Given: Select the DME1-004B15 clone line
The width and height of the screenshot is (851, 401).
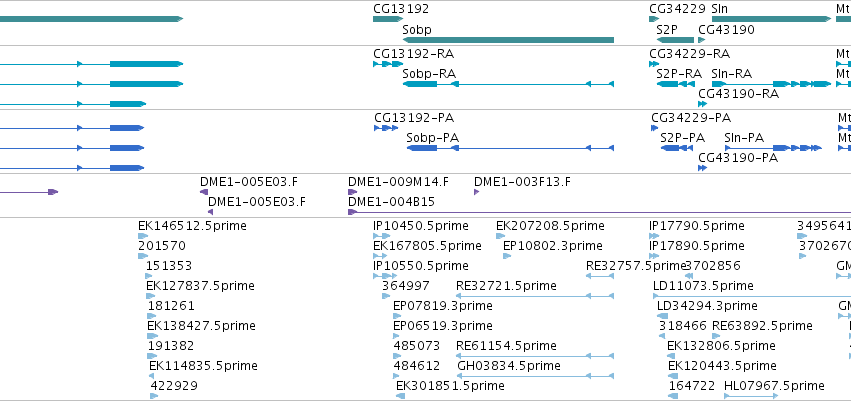Looking at the screenshot, I should [599, 212].
